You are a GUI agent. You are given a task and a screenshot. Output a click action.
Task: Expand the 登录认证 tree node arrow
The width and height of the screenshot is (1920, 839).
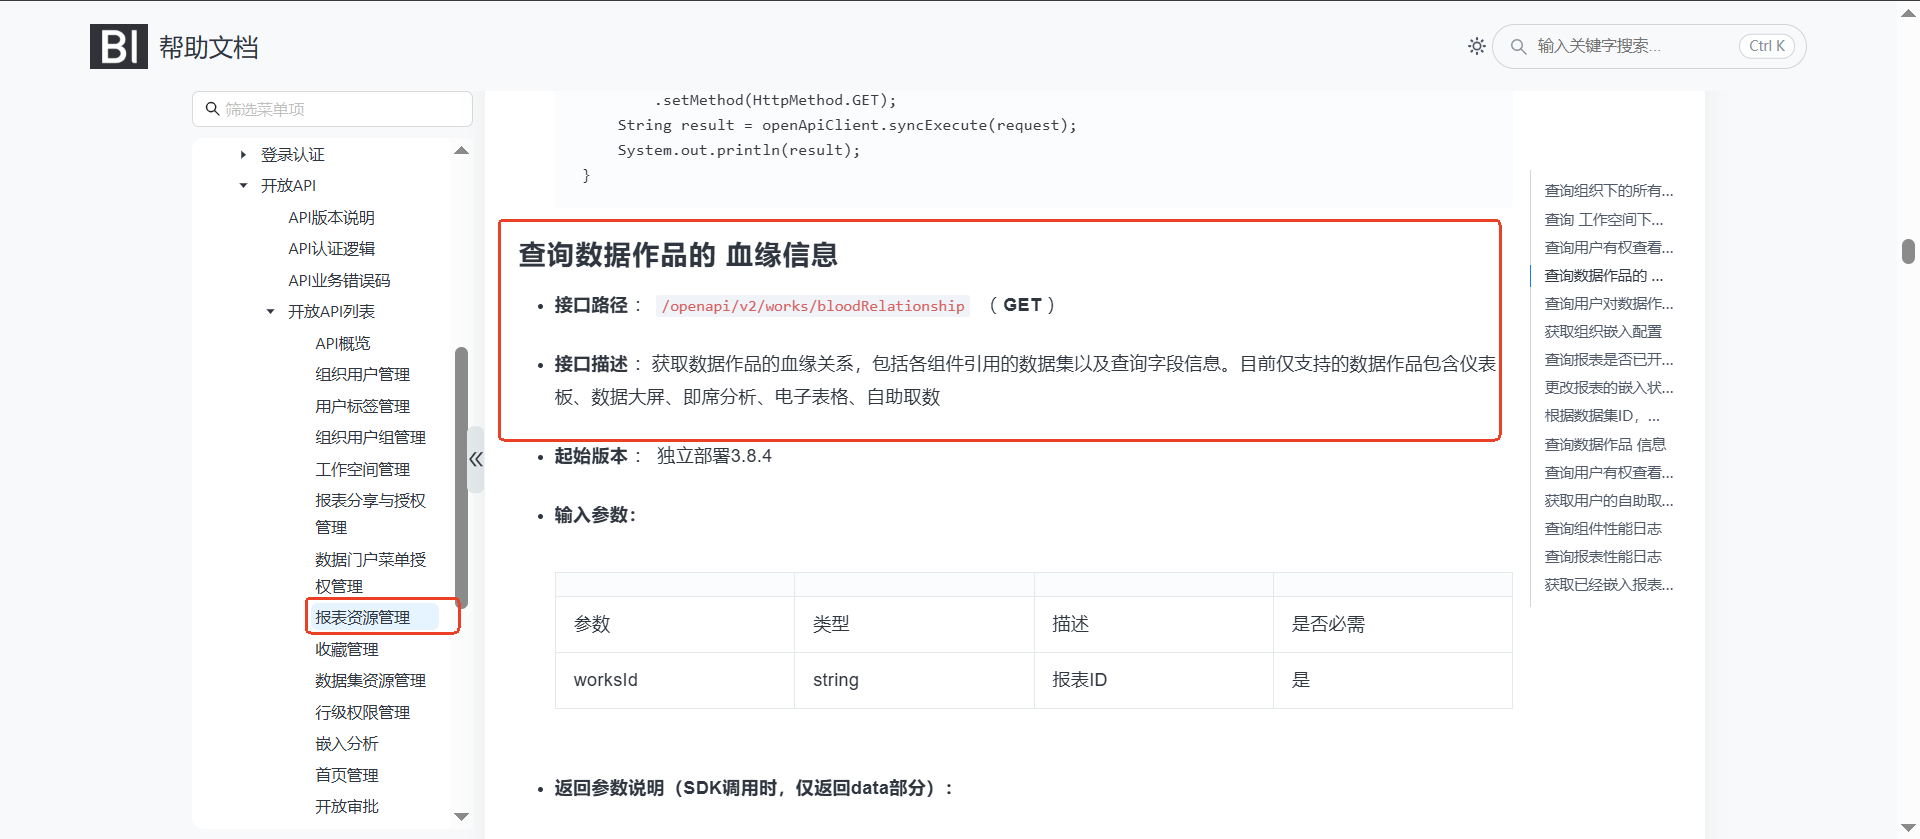[243, 155]
